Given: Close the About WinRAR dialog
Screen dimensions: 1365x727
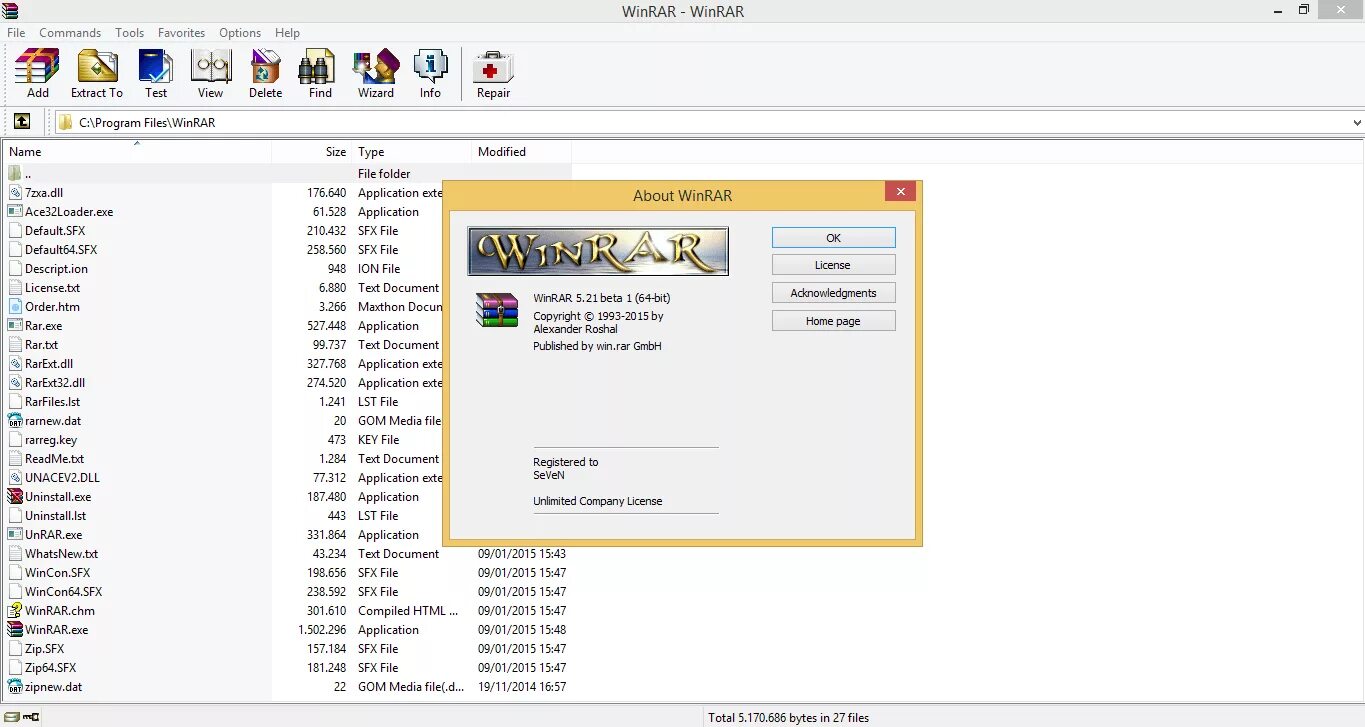Looking at the screenshot, I should click(x=900, y=192).
